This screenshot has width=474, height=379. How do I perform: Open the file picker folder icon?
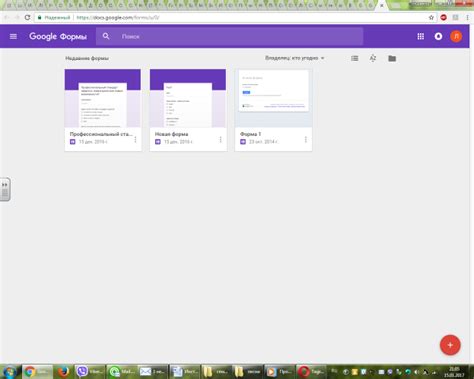click(x=392, y=58)
